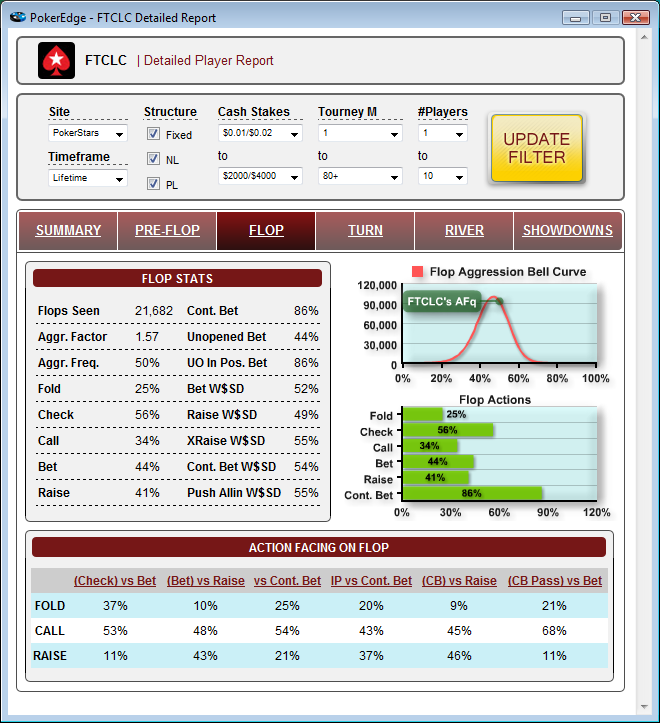Open the maximum Cash Stakes $2000/$4000 dropdown
Viewport: 660px width, 723px height.
tap(260, 176)
